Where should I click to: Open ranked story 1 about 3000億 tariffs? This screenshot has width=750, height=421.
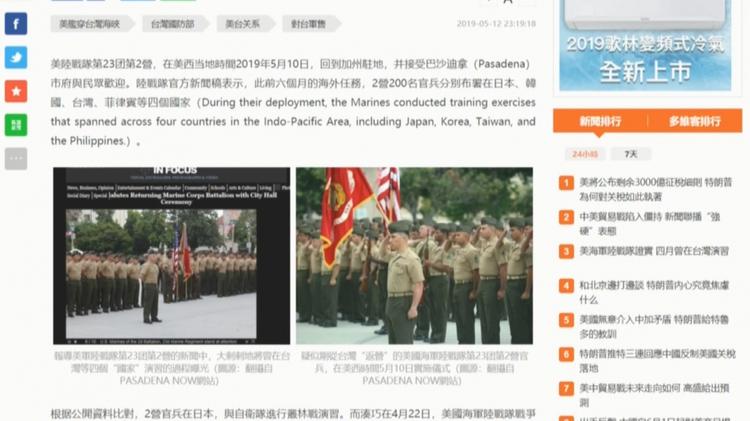tap(655, 189)
